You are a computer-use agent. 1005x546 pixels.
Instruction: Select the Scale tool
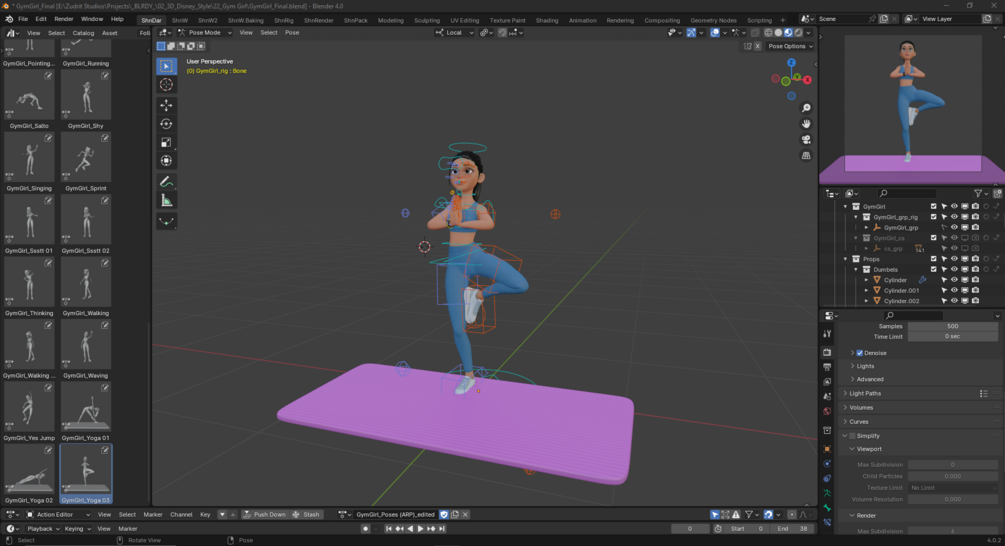[166, 142]
